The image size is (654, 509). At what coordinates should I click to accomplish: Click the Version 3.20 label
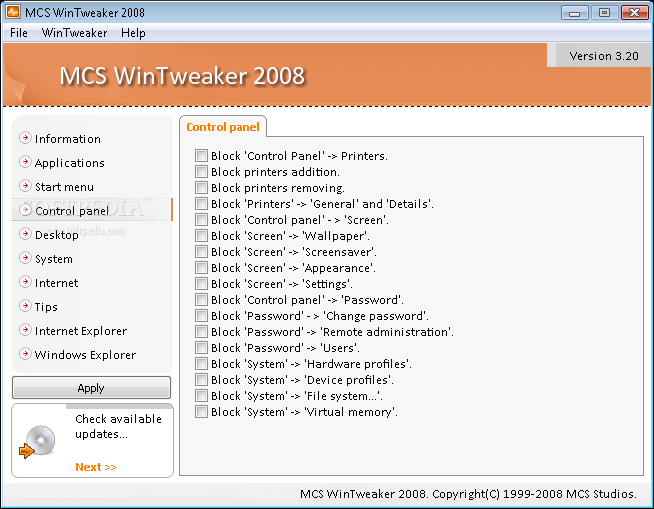[x=604, y=56]
